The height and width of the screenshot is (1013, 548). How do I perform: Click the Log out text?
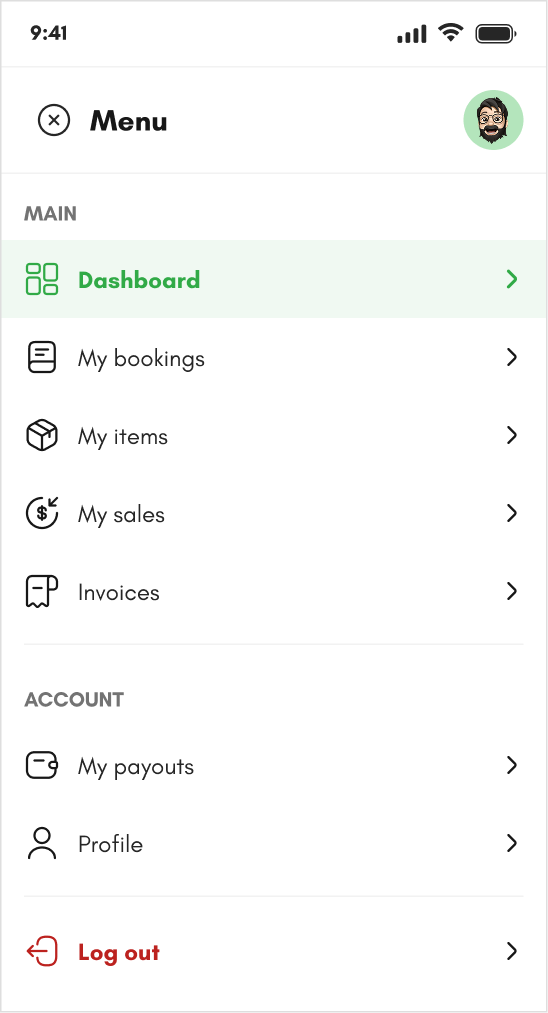119,953
